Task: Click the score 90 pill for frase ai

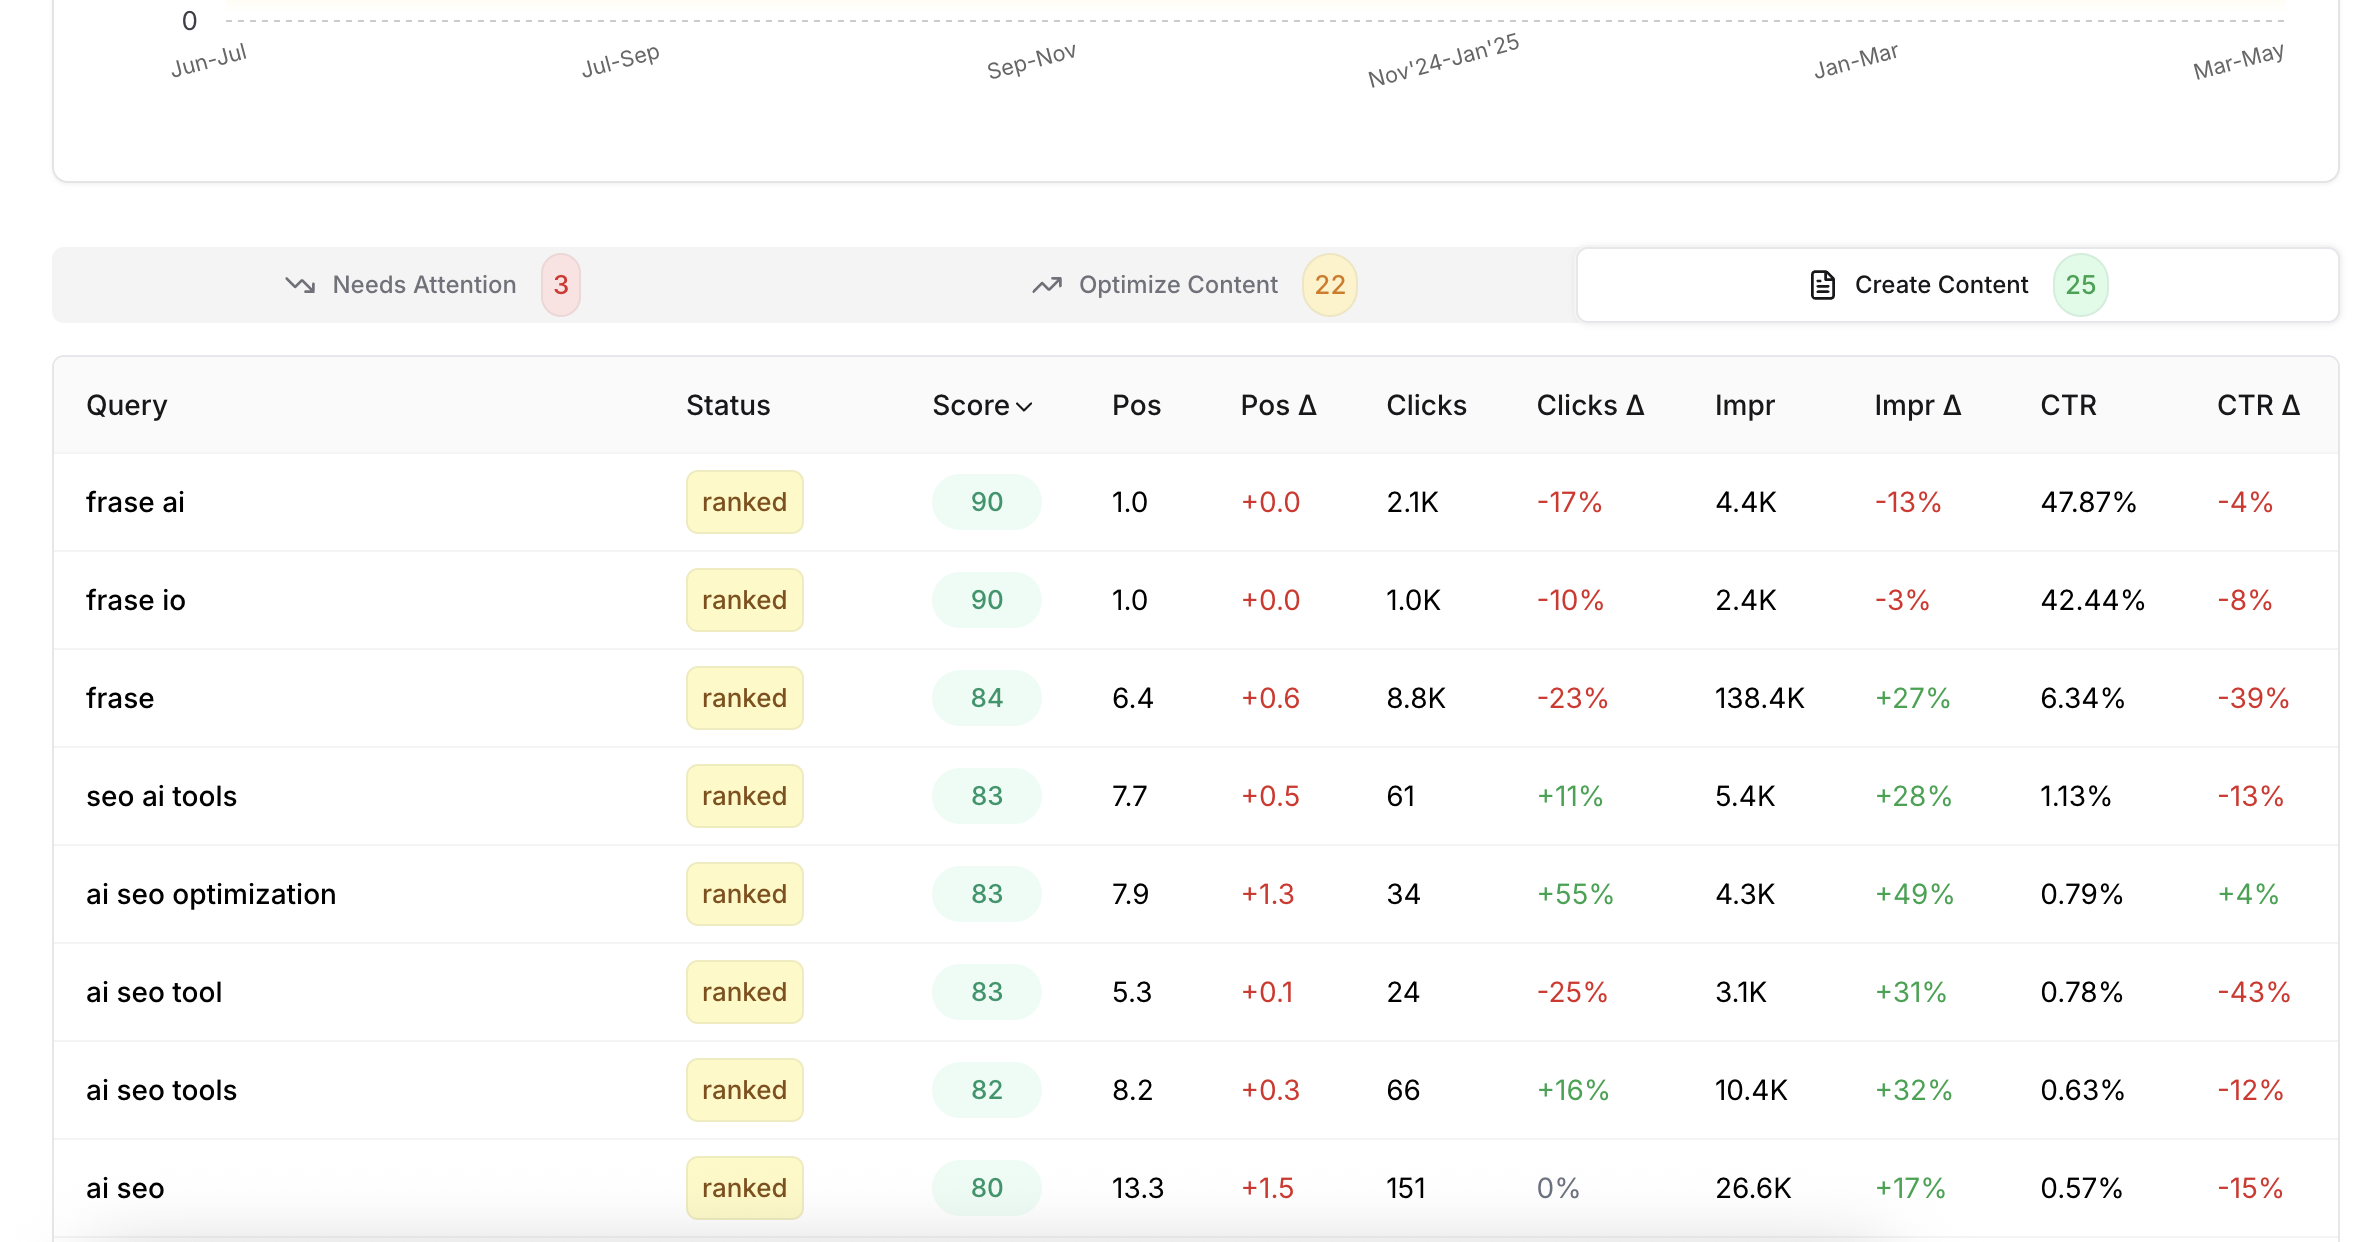Action: pyautogui.click(x=987, y=502)
